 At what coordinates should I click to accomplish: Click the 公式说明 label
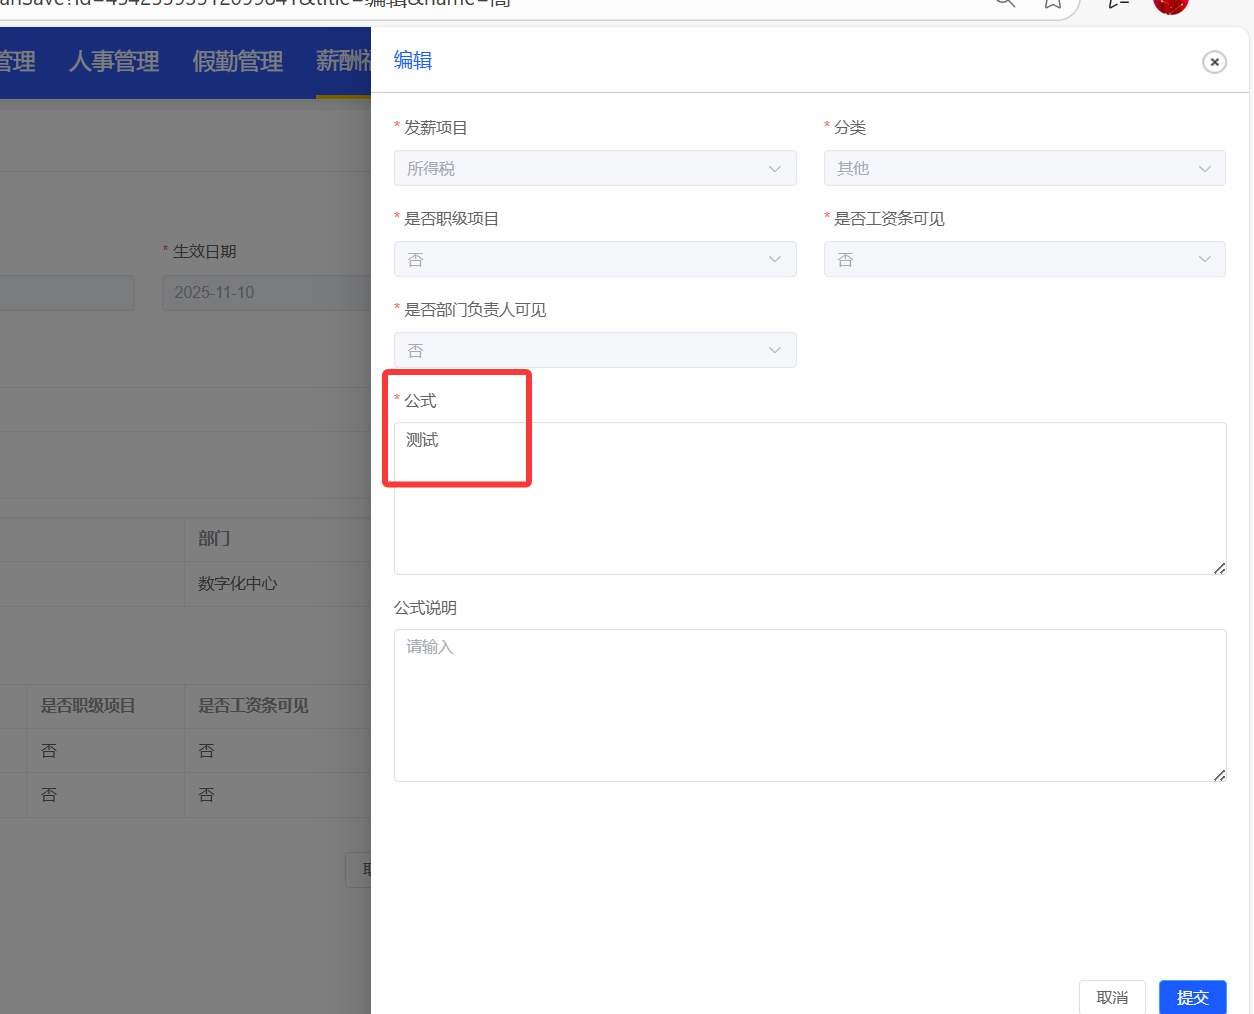[425, 608]
